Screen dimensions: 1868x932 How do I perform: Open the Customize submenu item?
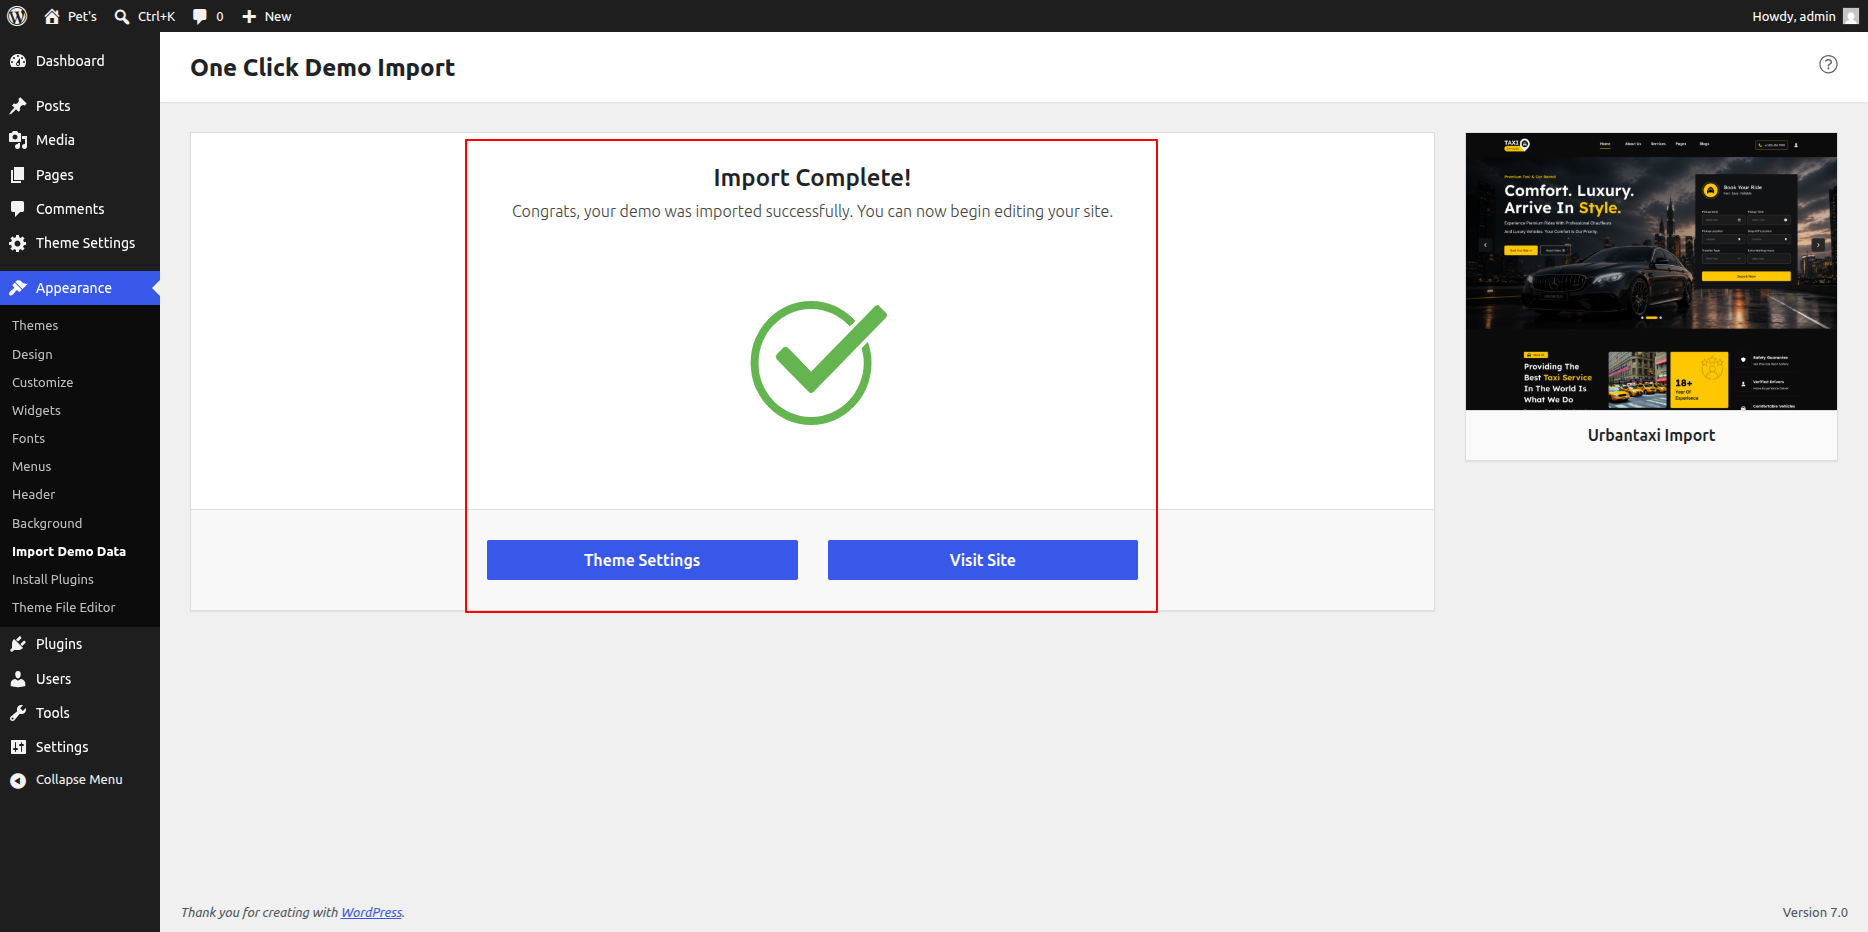click(42, 383)
